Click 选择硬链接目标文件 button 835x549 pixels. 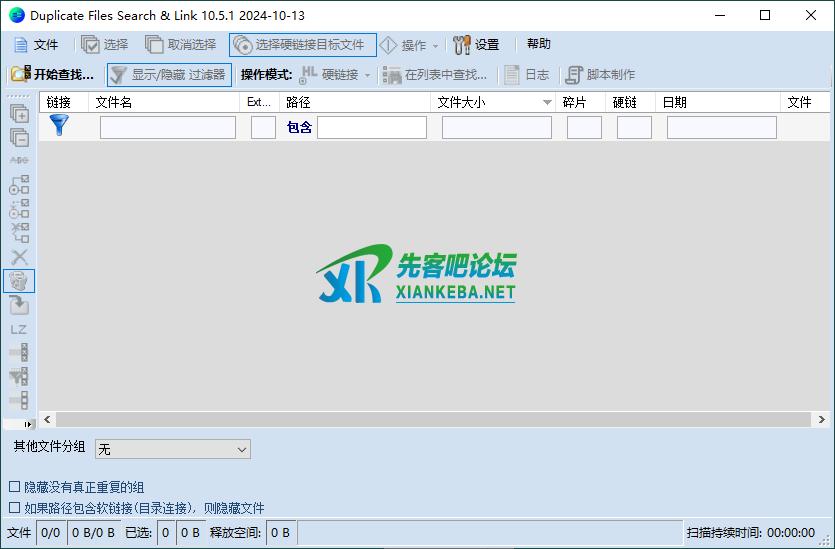click(x=302, y=45)
